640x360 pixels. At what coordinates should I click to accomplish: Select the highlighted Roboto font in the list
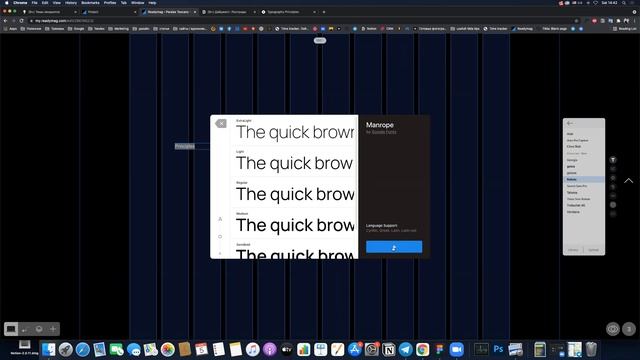coord(584,179)
